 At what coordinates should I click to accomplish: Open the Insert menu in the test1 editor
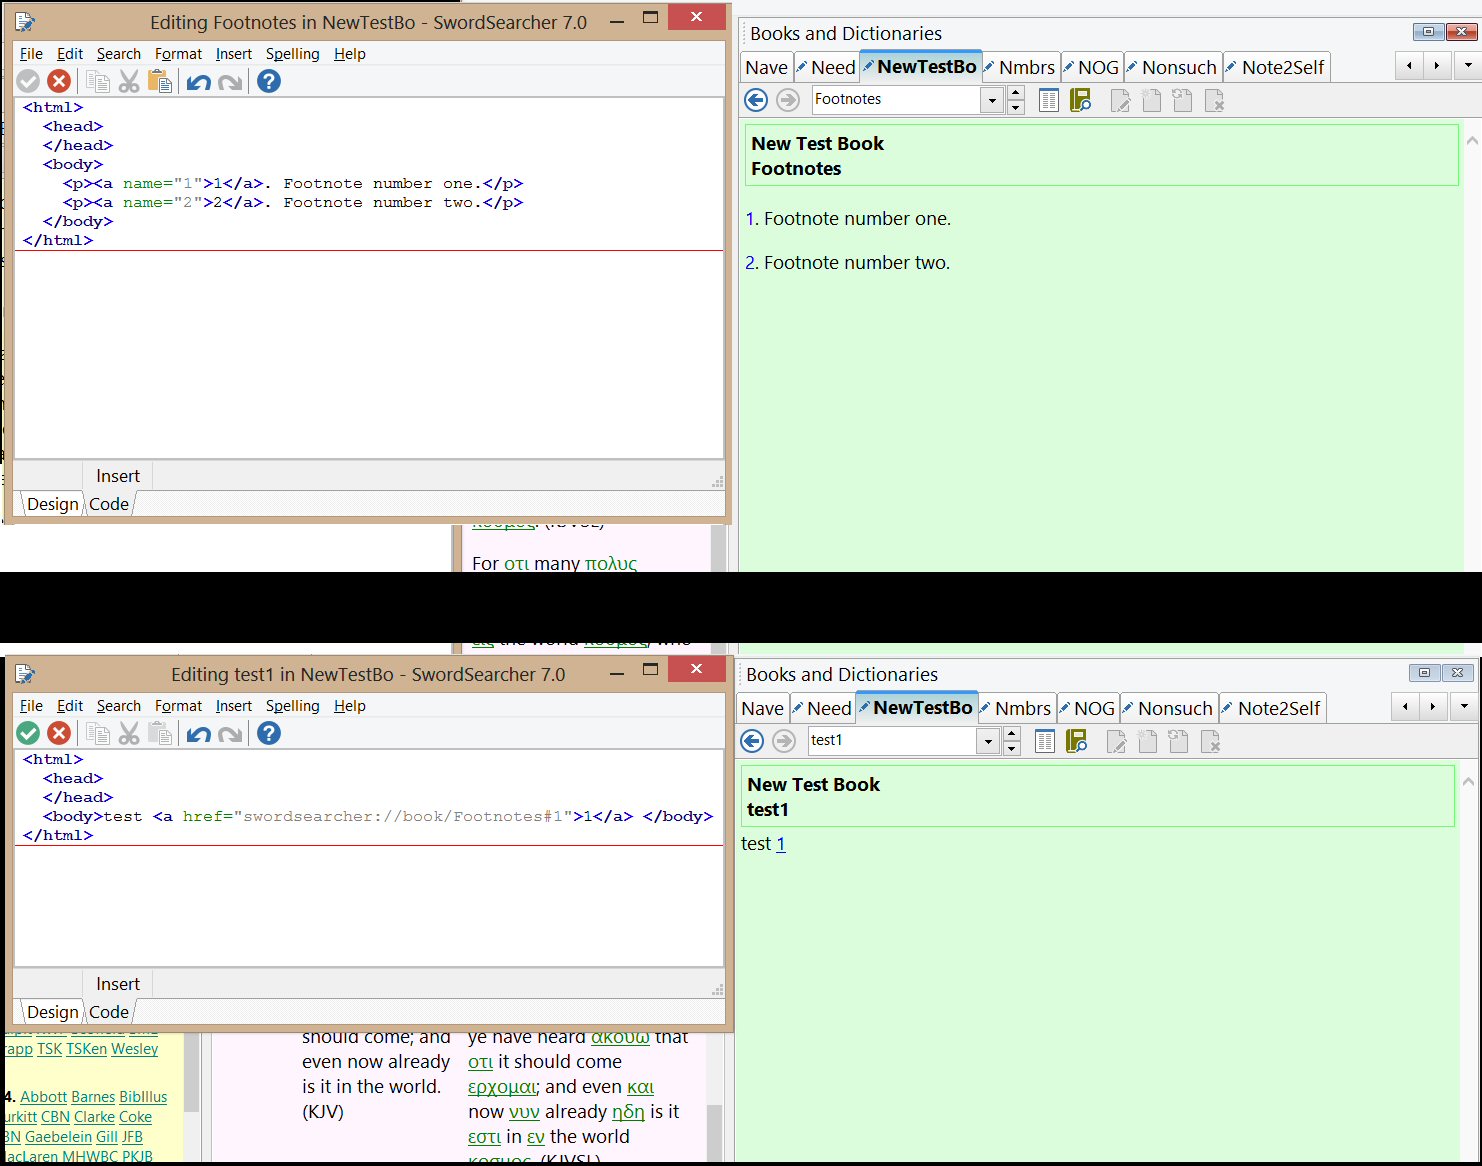(234, 706)
